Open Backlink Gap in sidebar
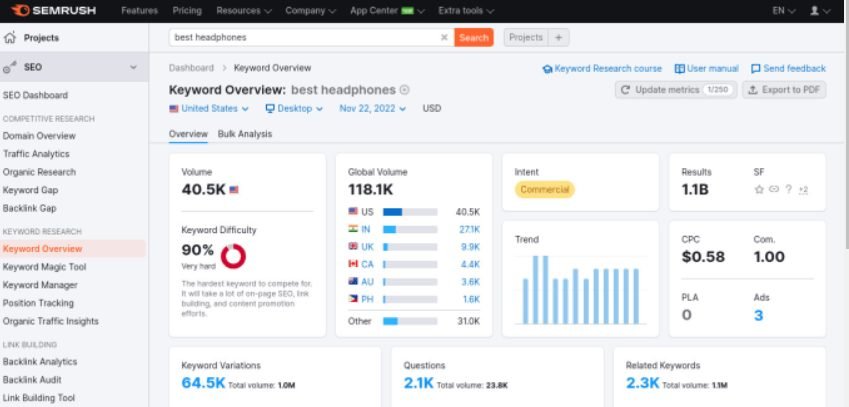Image resolution: width=849 pixels, height=407 pixels. [x=29, y=208]
